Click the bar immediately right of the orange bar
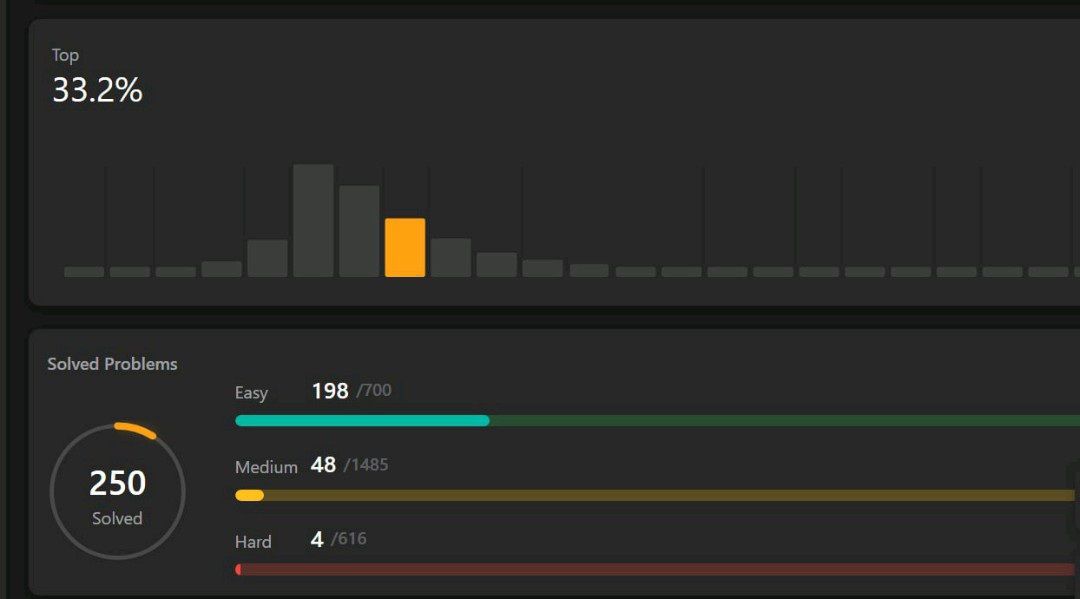 [451, 257]
